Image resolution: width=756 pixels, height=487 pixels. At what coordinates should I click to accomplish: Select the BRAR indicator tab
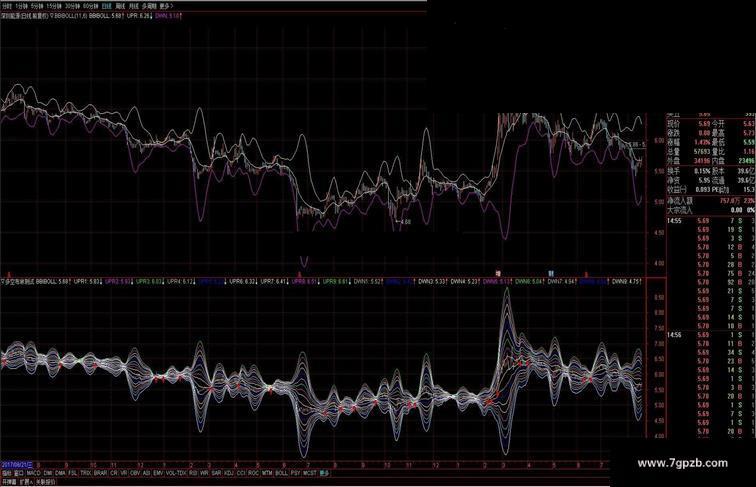click(x=100, y=473)
